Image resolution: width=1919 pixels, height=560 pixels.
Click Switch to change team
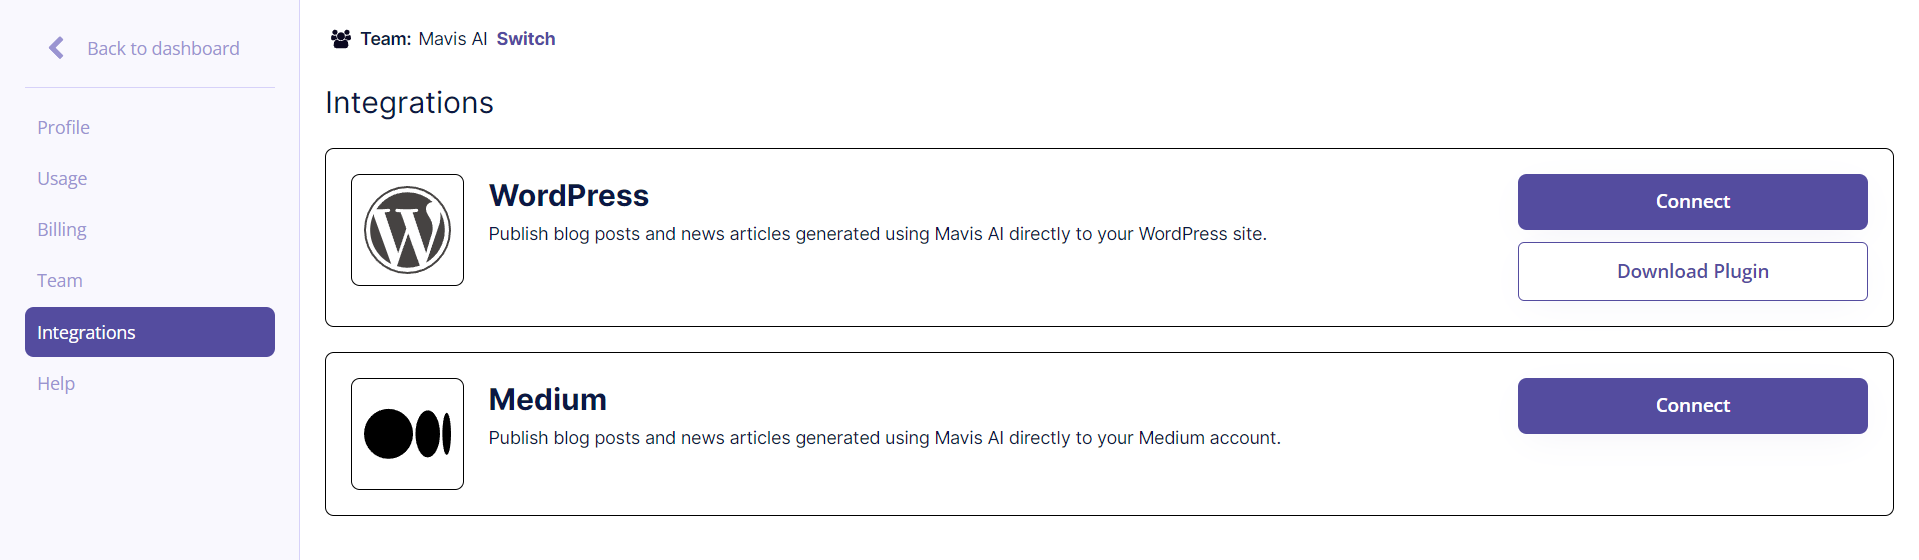[526, 39]
